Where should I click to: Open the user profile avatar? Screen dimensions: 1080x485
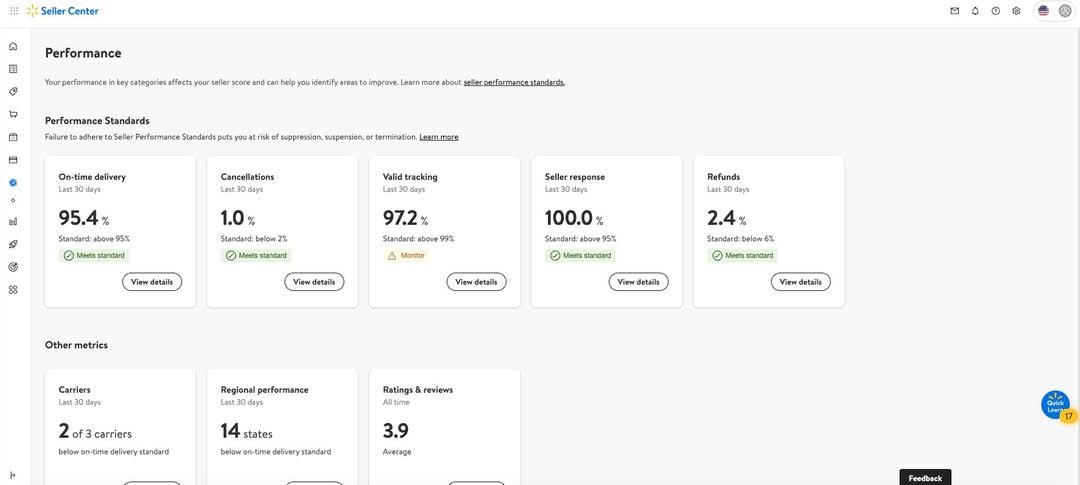click(1065, 11)
